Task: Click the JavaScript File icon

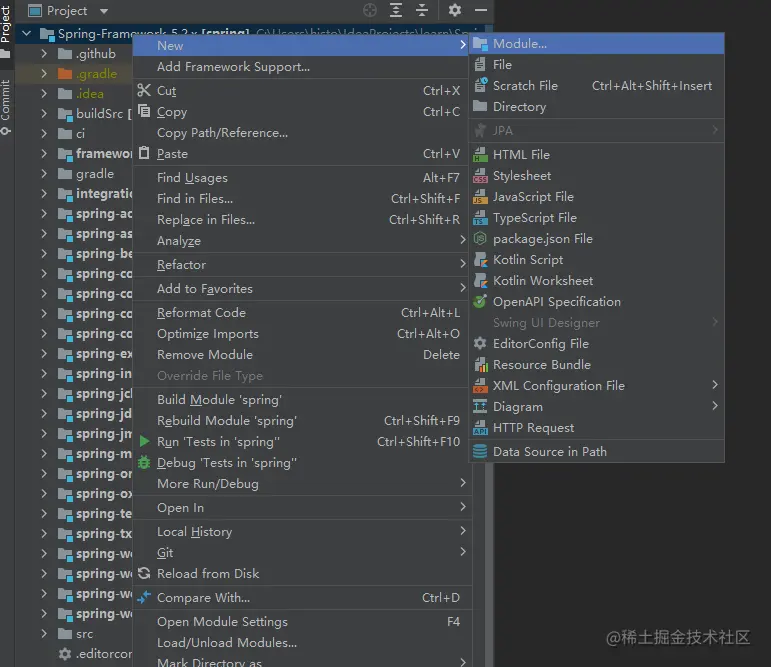Action: click(480, 197)
